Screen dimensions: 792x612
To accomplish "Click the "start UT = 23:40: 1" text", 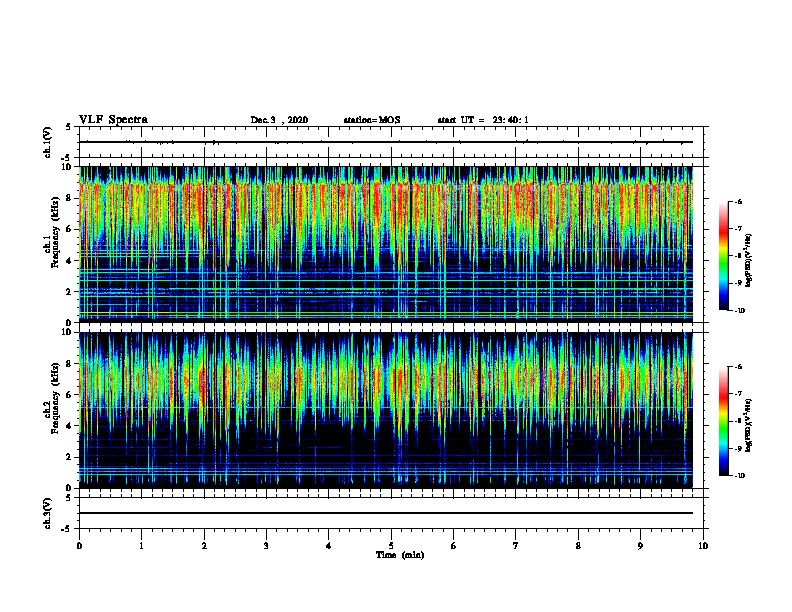I will pos(483,120).
